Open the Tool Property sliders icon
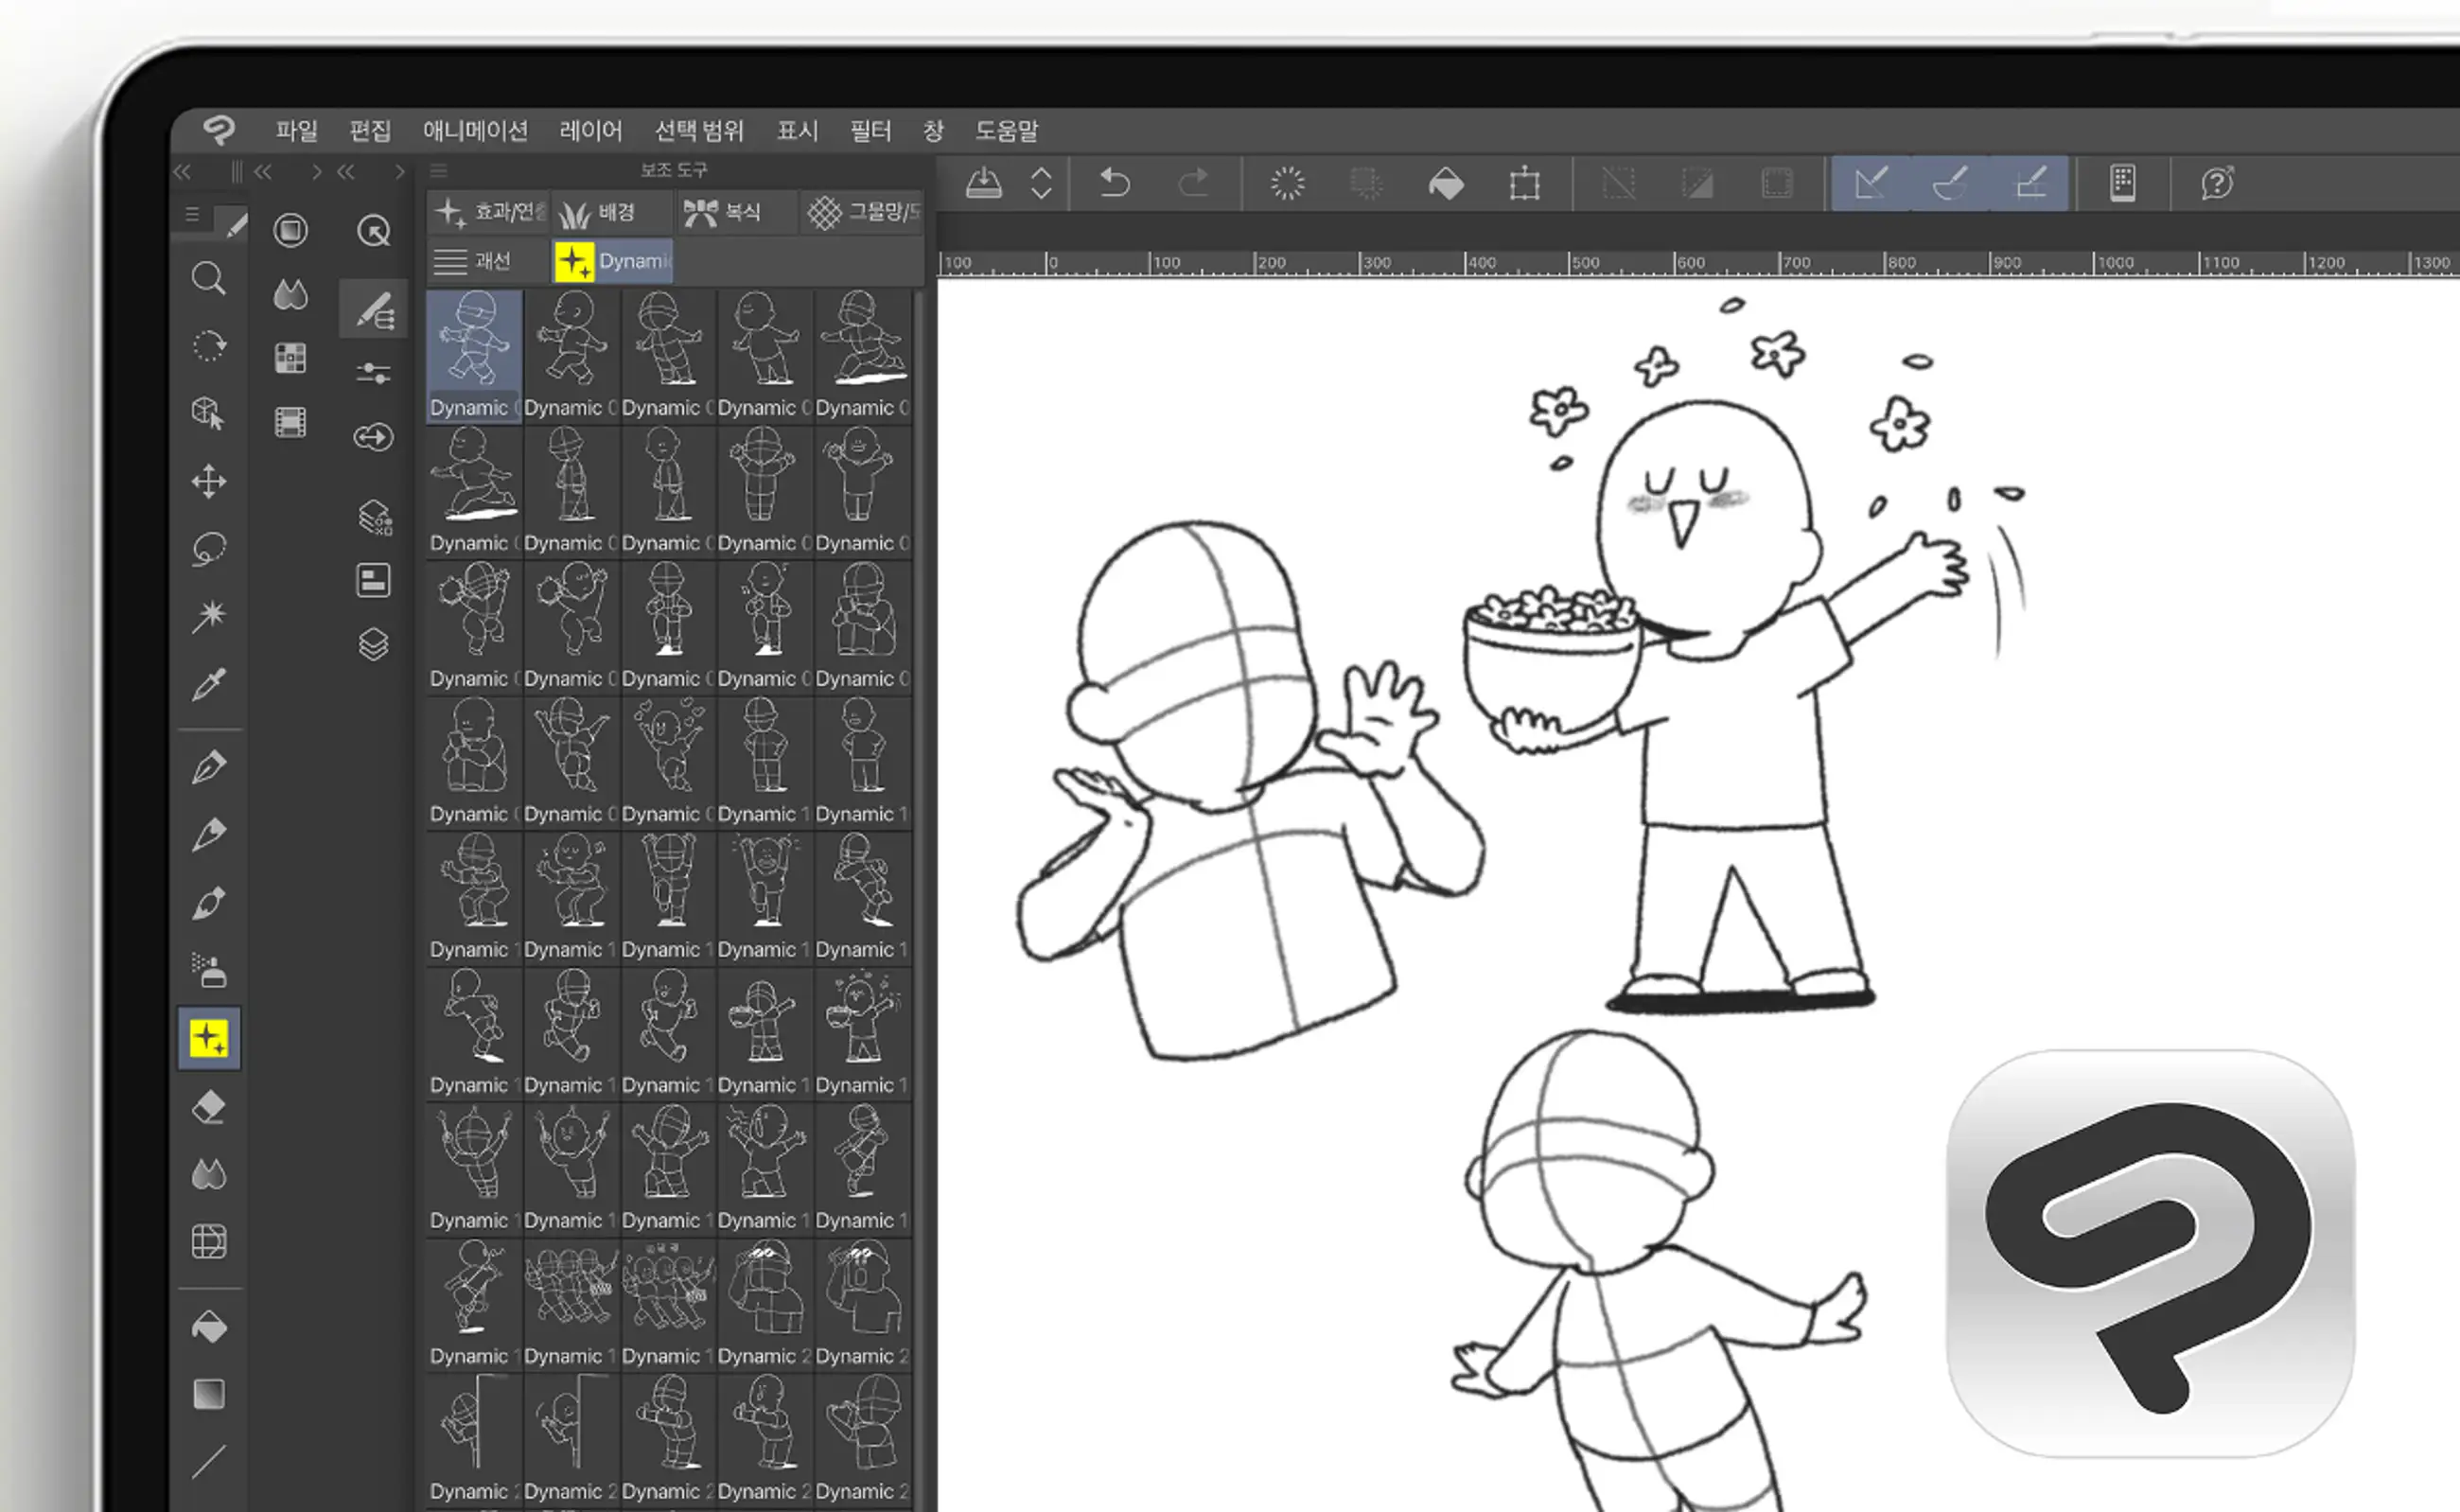This screenshot has width=2460, height=1512. pos(373,373)
